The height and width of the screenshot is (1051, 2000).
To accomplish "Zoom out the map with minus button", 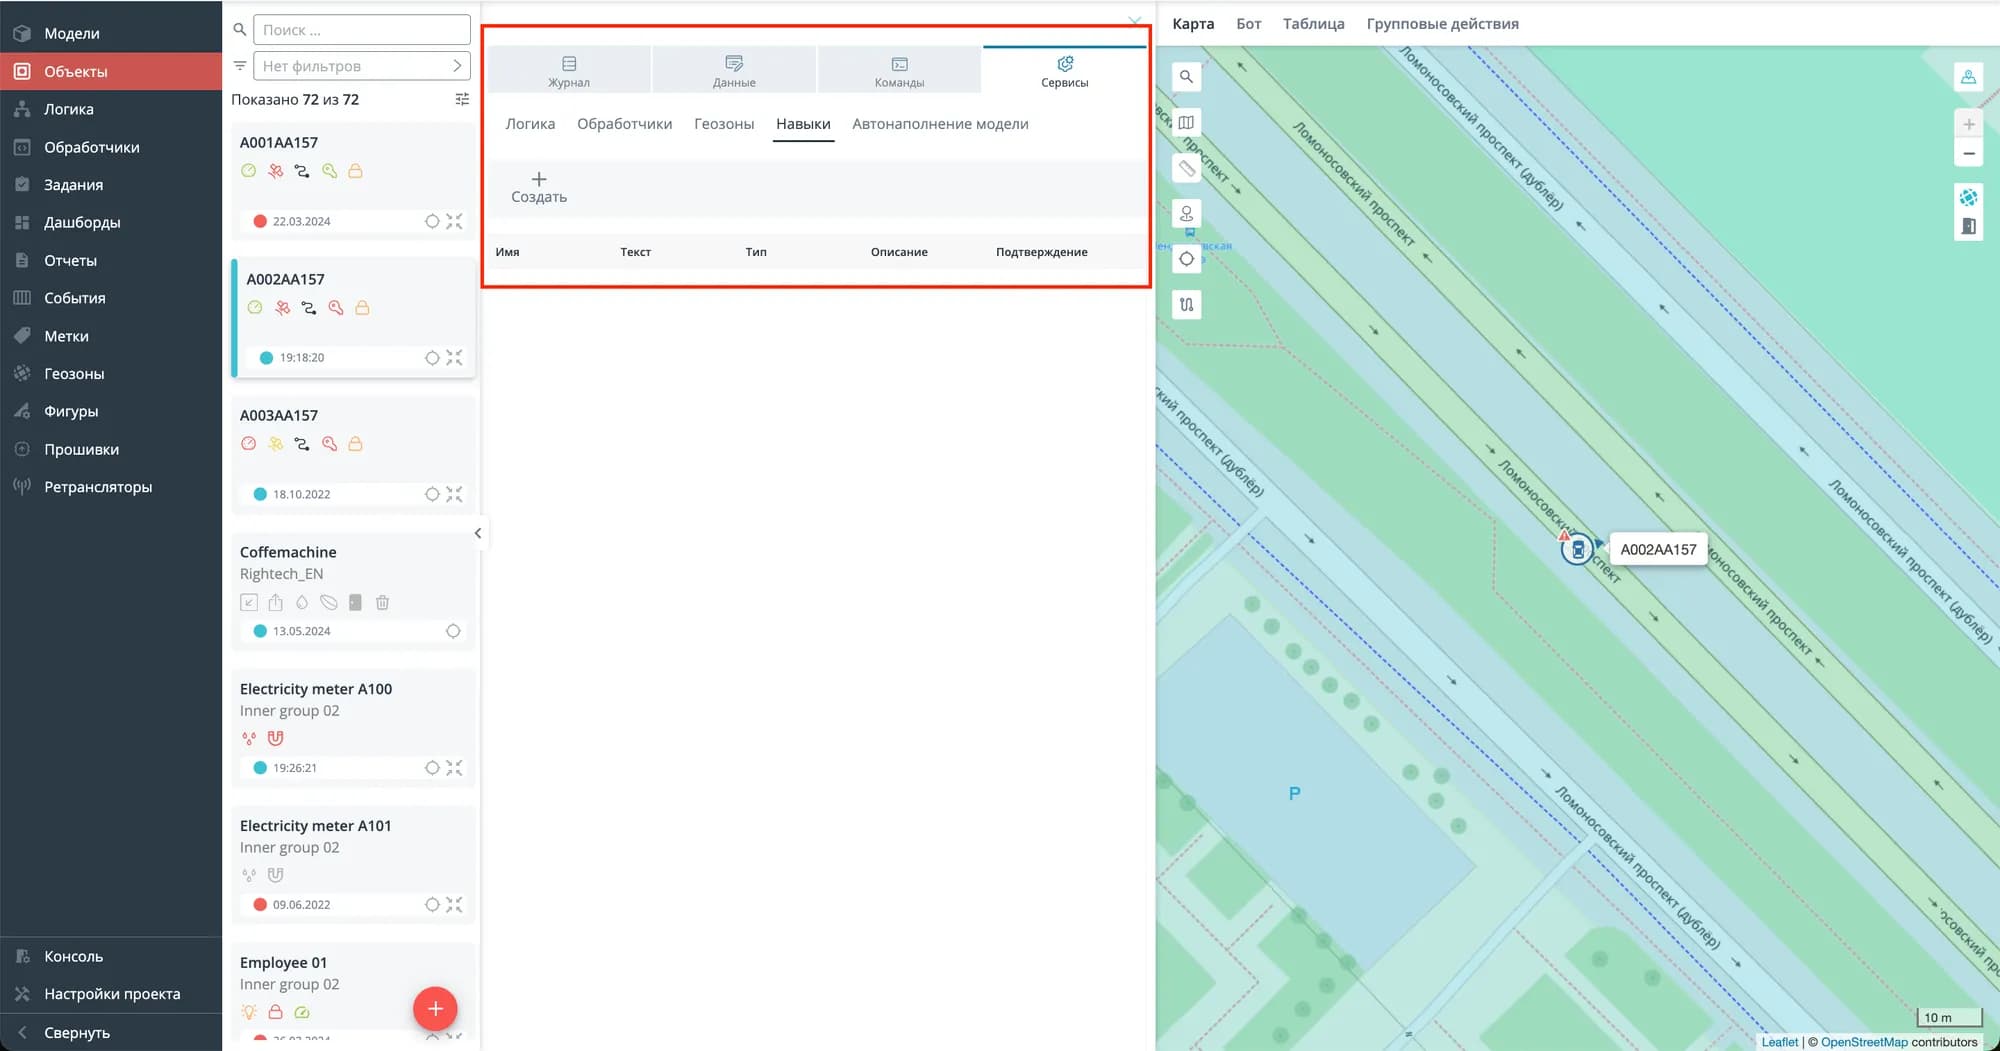I will pos(1968,154).
